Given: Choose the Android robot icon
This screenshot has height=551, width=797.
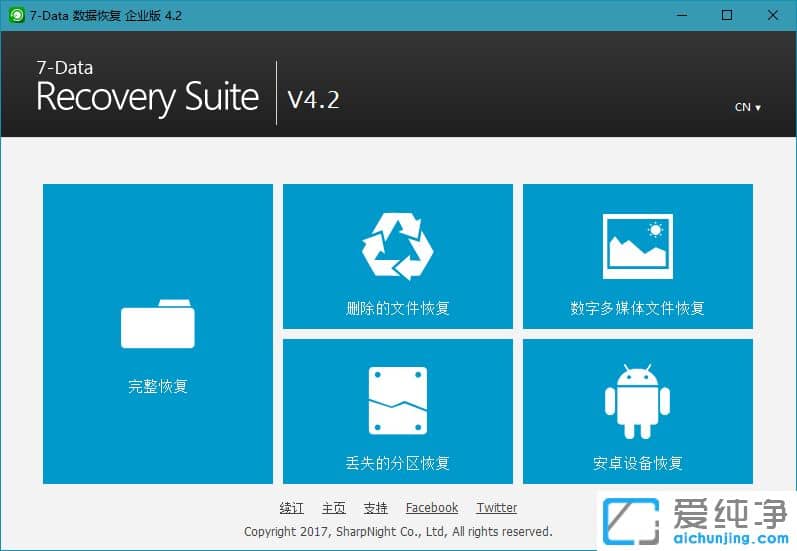Looking at the screenshot, I should (637, 400).
